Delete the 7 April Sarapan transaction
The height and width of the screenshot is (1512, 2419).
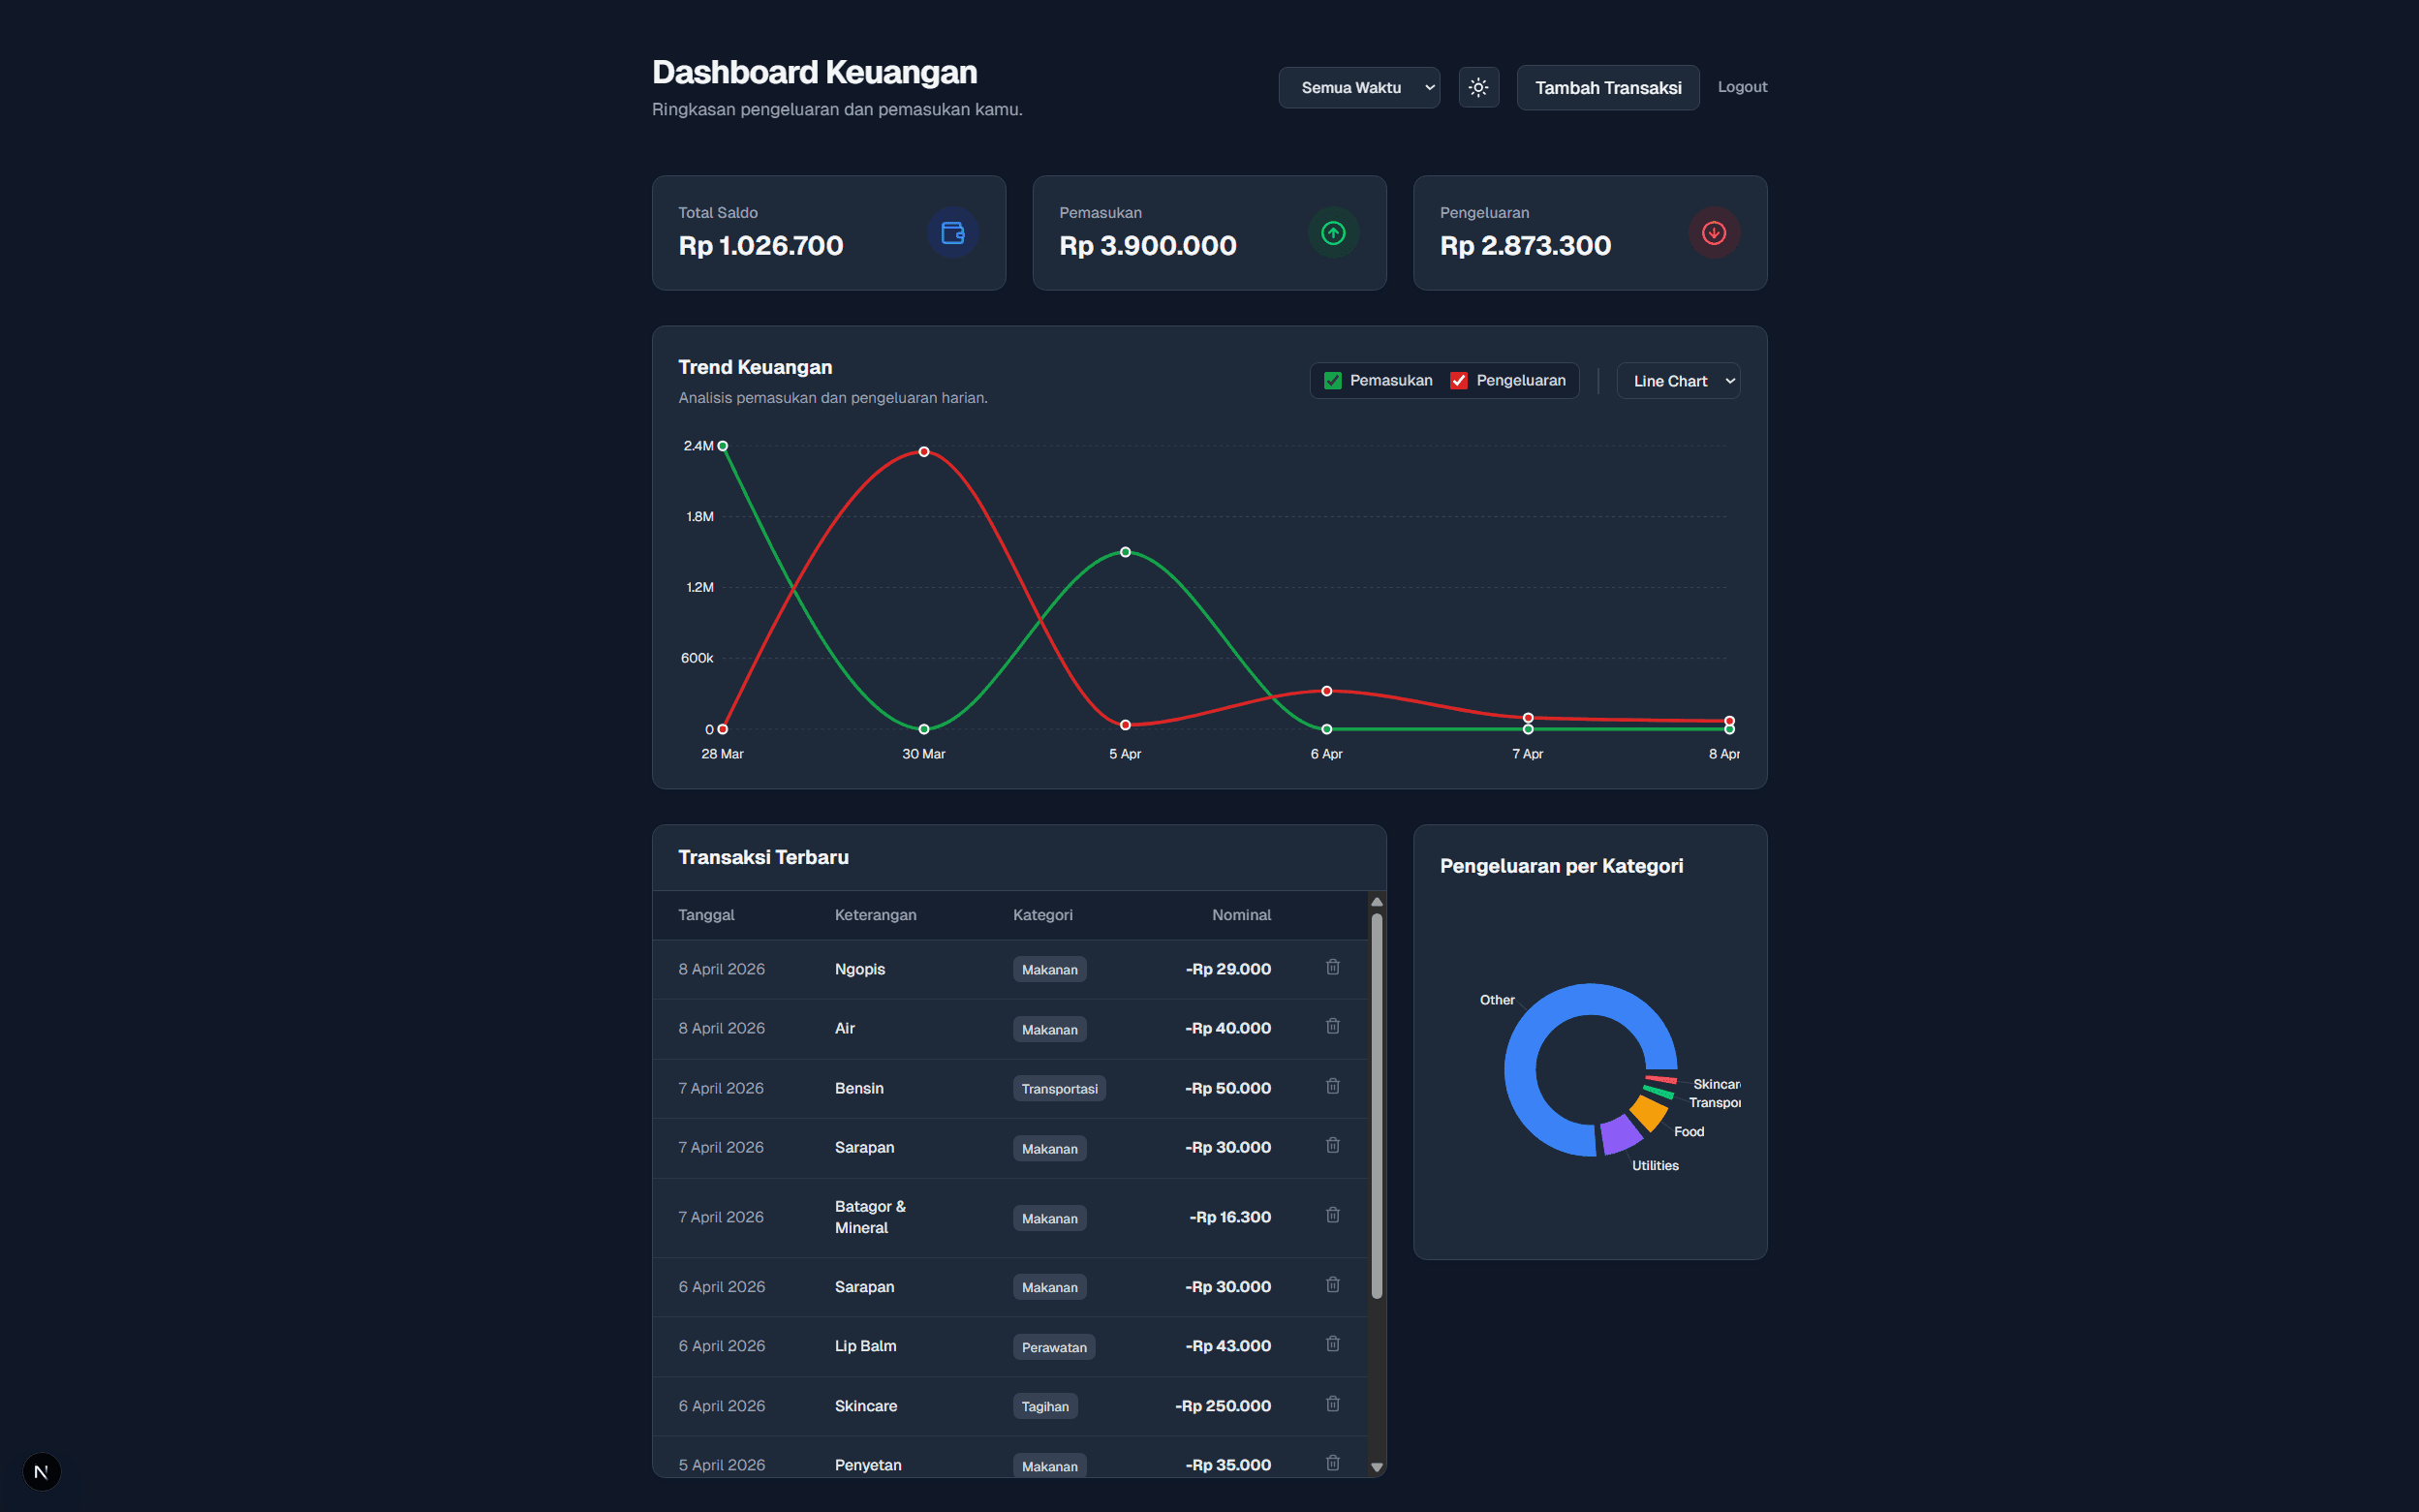(1332, 1145)
